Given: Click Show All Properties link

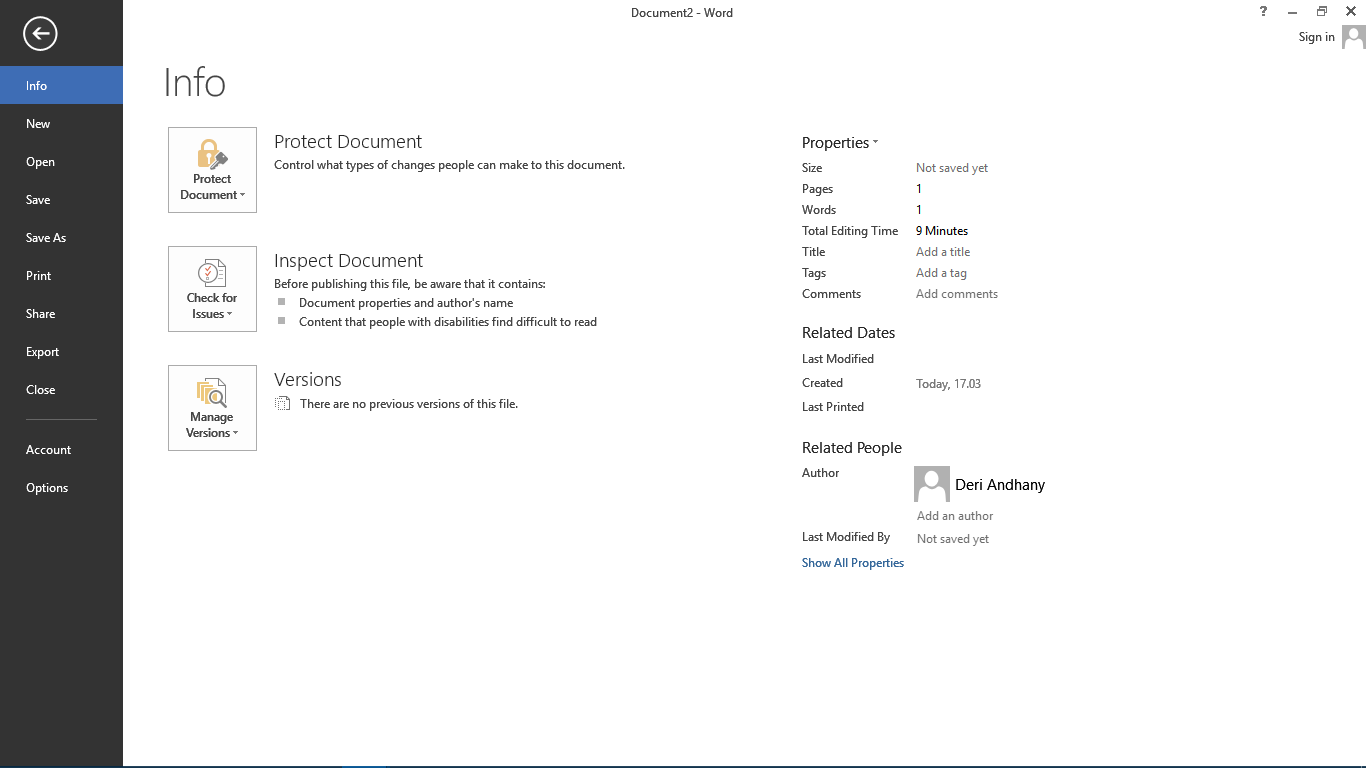Looking at the screenshot, I should [x=853, y=563].
